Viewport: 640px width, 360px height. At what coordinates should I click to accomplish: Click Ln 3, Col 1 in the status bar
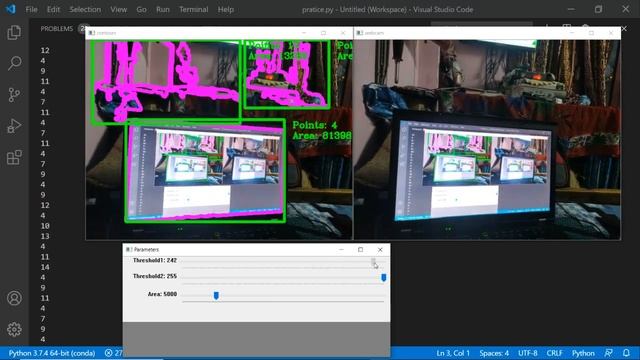[x=453, y=353]
